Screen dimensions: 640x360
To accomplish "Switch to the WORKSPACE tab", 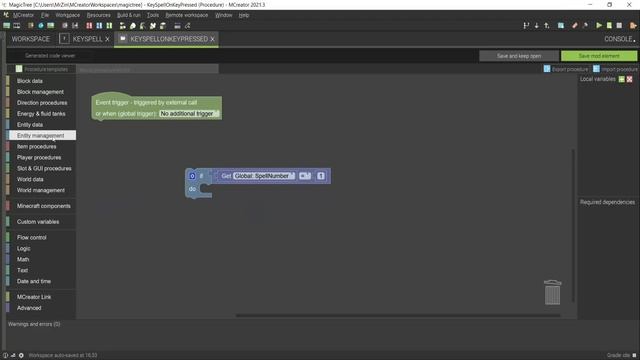I will 31,39.
